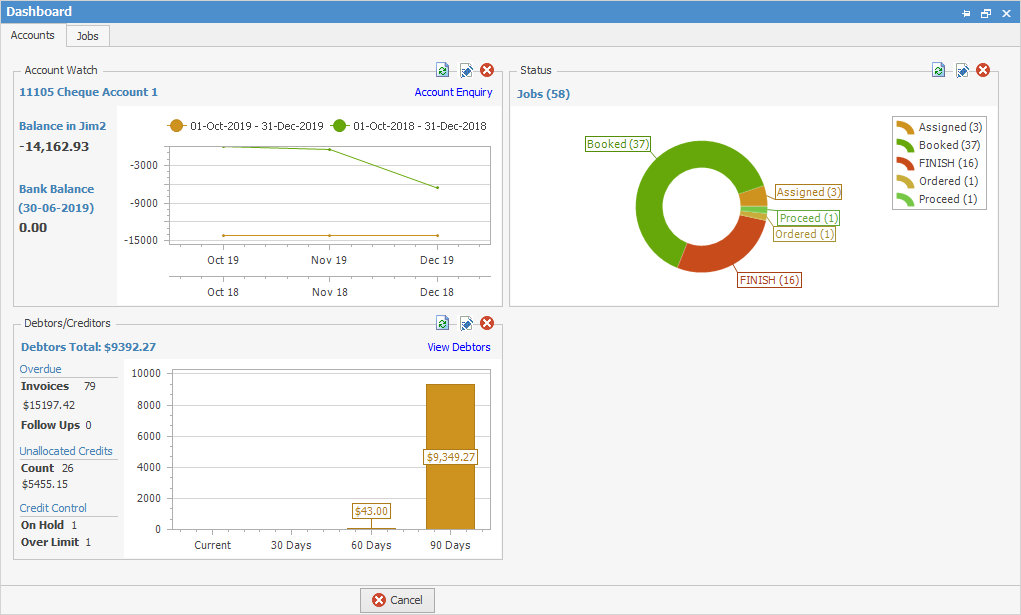1021x615 pixels.
Task: Refresh the Status panel
Action: point(938,70)
